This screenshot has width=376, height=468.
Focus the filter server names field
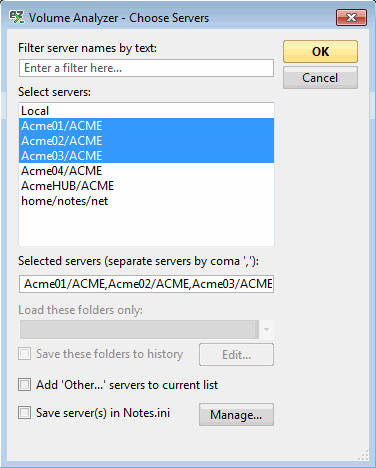[146, 68]
